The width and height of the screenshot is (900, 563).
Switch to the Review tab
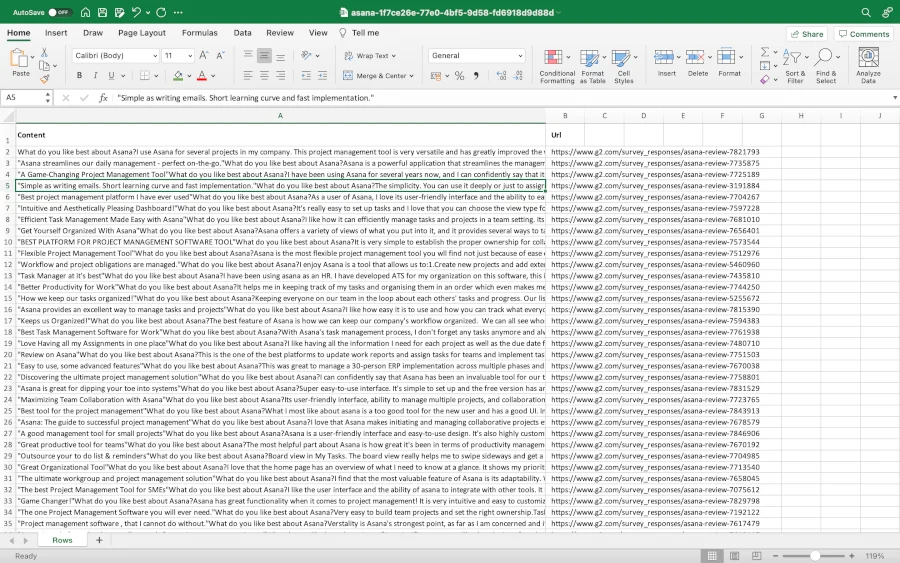tap(280, 33)
